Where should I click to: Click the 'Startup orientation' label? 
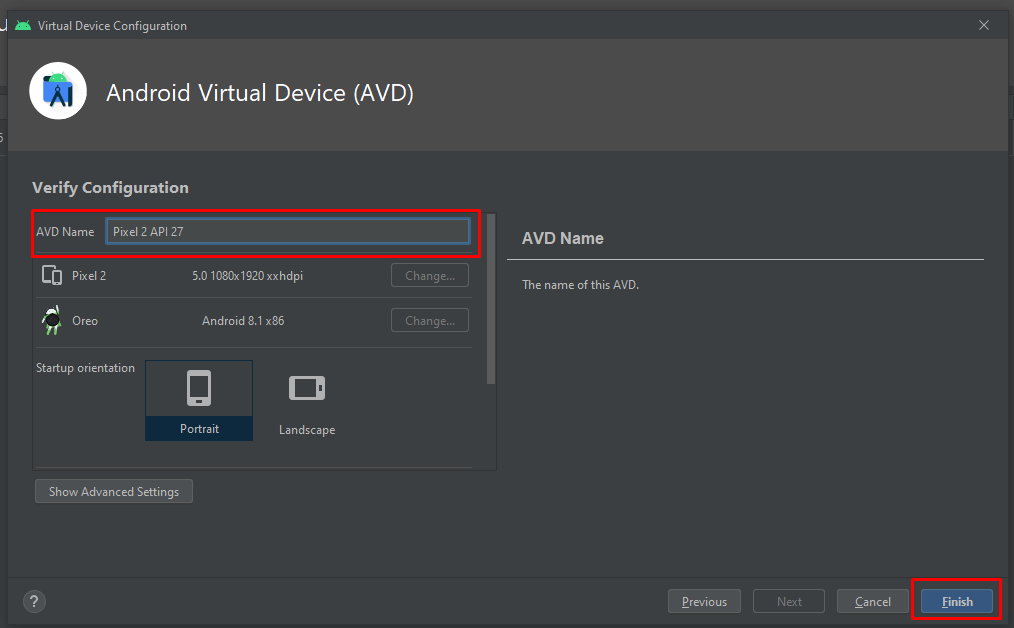point(85,367)
